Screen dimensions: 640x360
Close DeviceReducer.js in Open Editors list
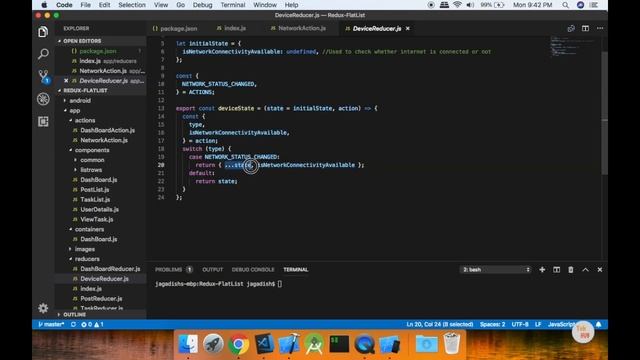coord(66,81)
